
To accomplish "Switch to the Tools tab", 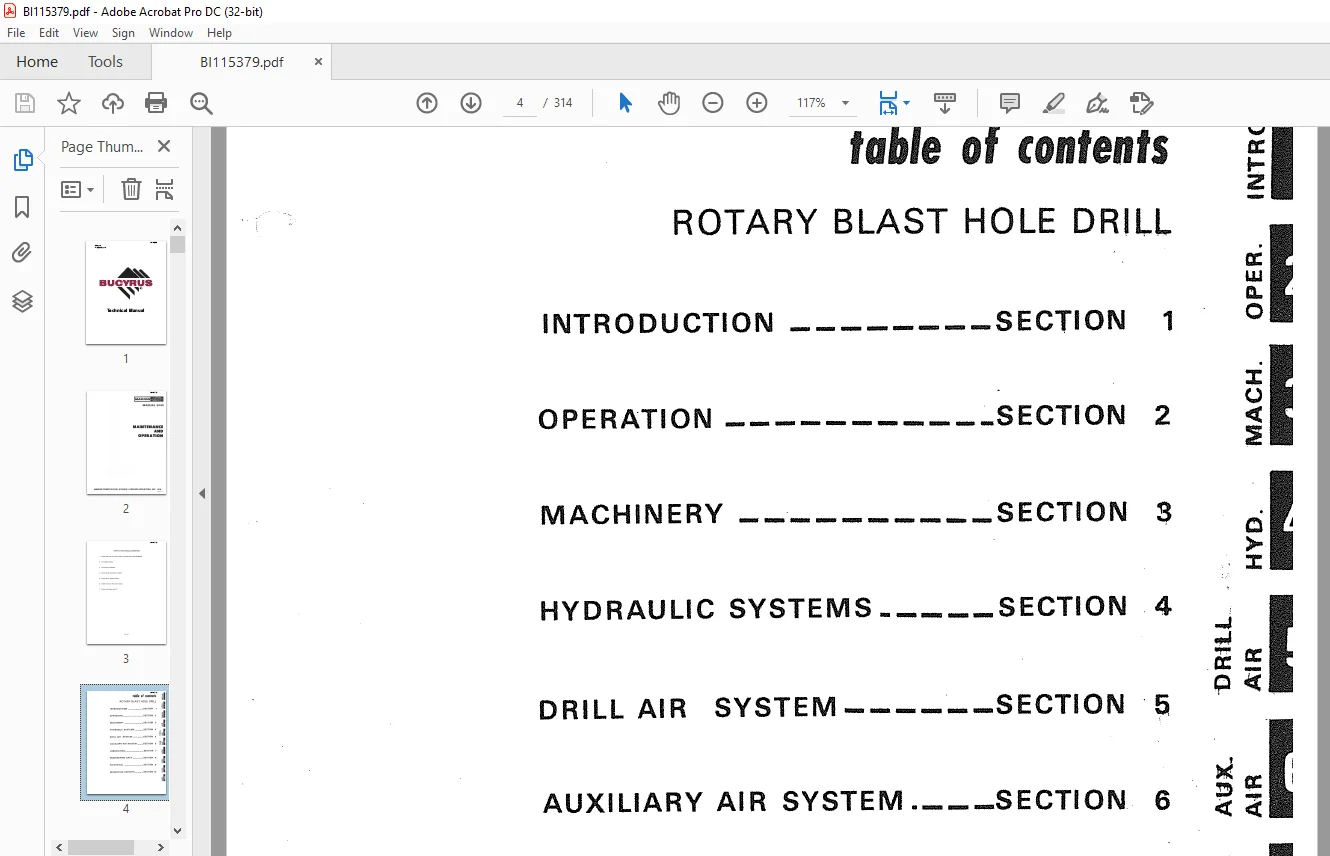I will pyautogui.click(x=105, y=62).
